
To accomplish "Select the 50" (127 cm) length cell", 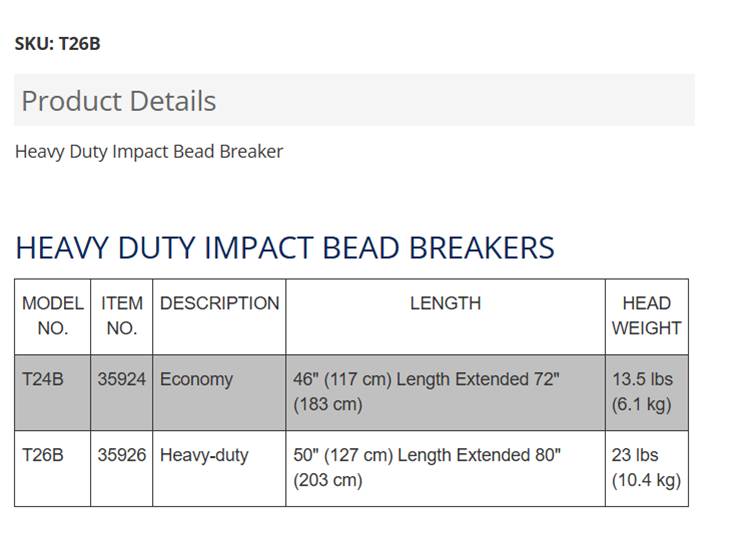I will 427,468.
